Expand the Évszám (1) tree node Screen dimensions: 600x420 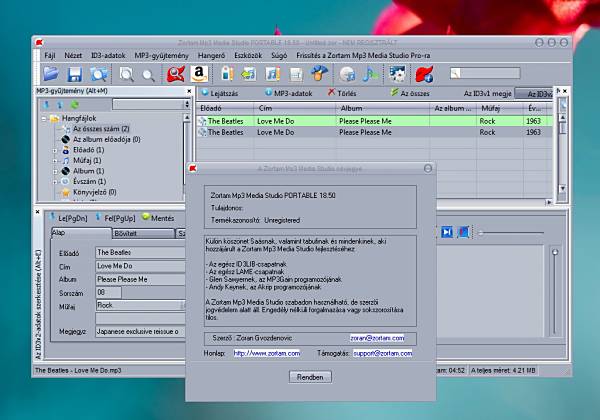pyautogui.click(x=55, y=182)
